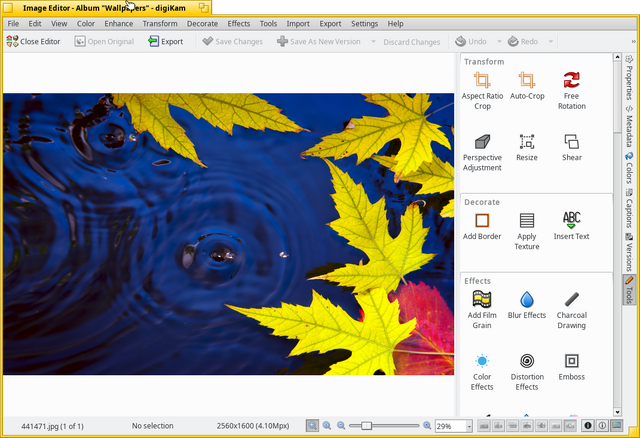
Task: Click the Save Changes toolbar button
Action: tap(233, 41)
